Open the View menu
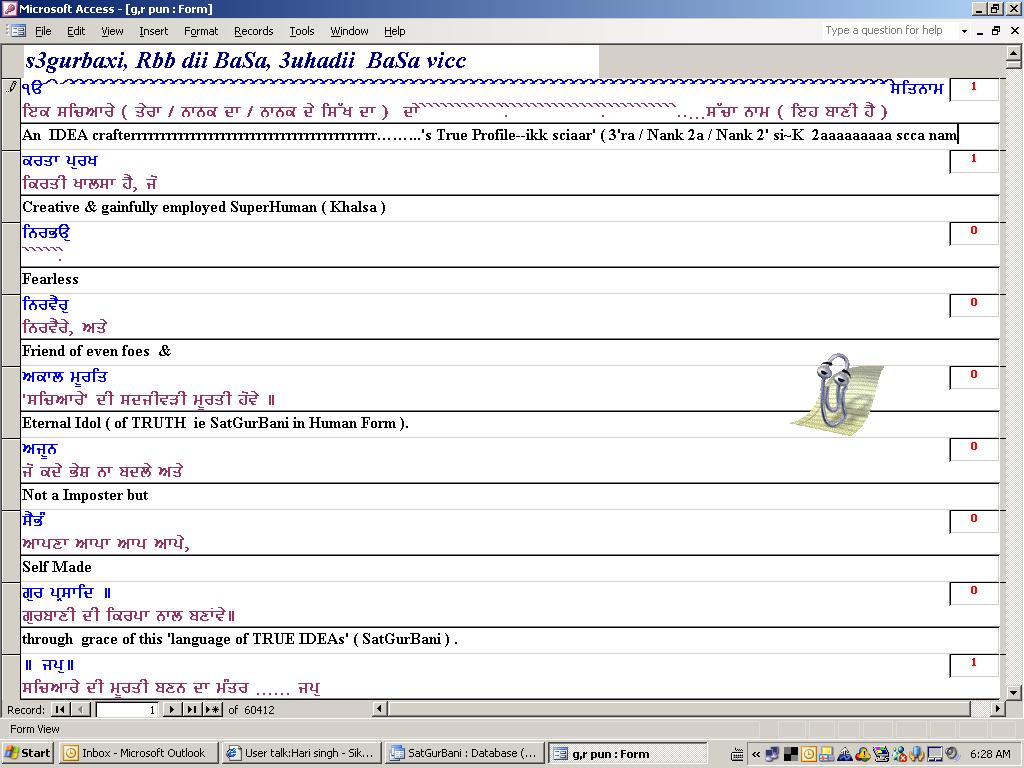 [x=112, y=31]
